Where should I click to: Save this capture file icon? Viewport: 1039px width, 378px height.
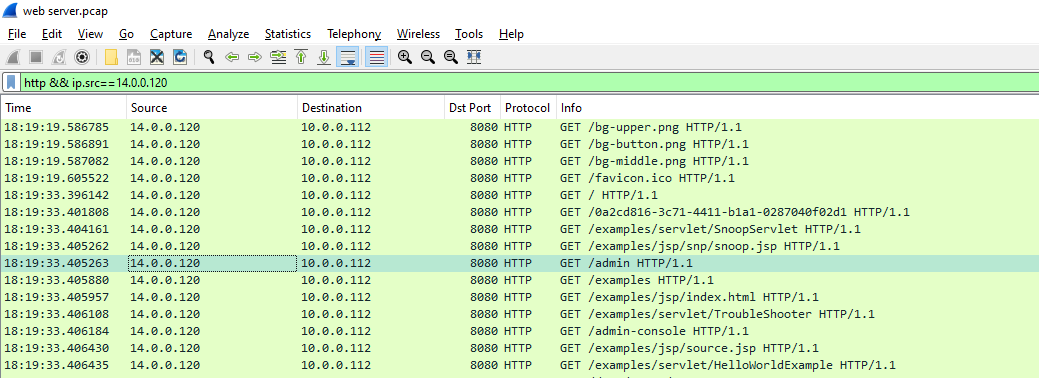pyautogui.click(x=134, y=57)
